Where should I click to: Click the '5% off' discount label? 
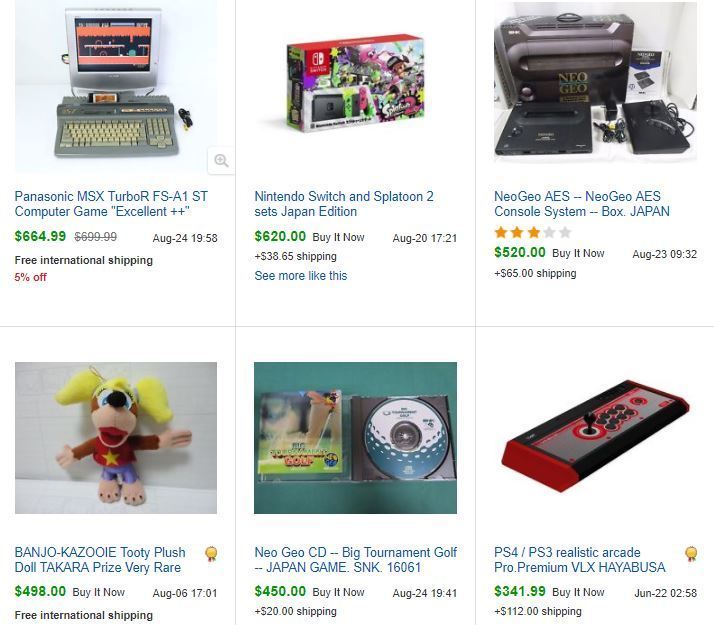[x=31, y=277]
